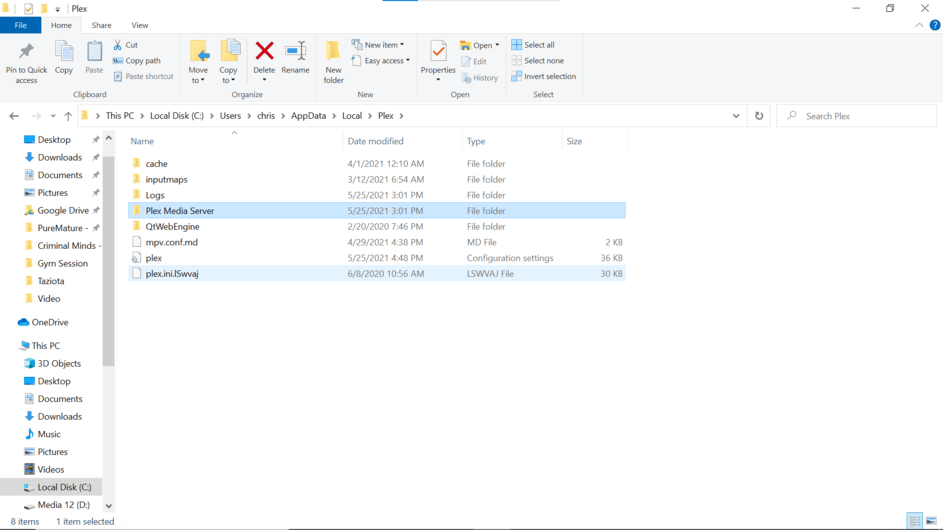Click Select none
The image size is (943, 530).
(x=538, y=61)
